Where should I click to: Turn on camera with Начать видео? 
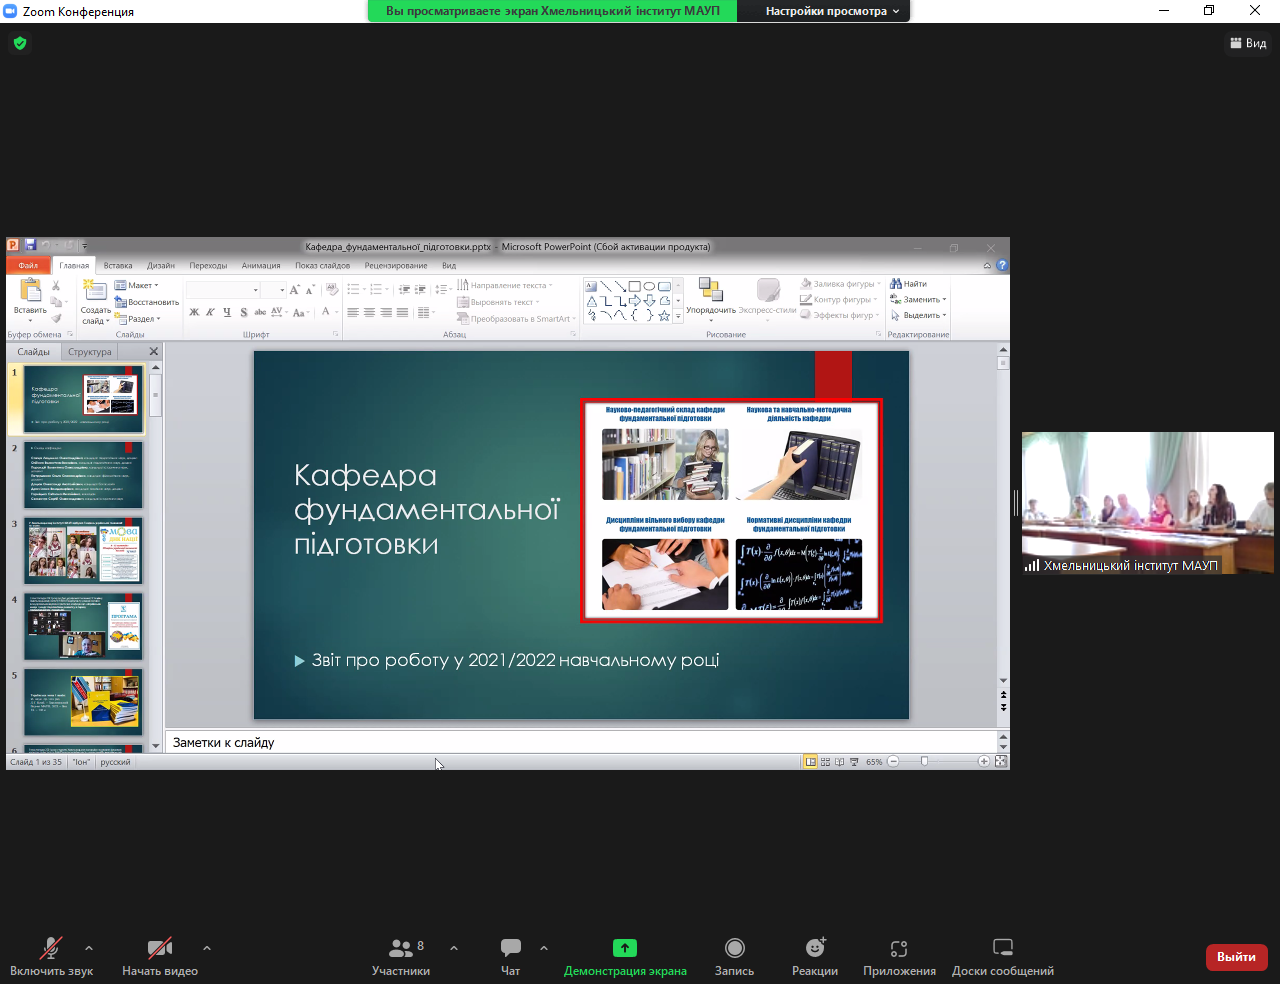pyautogui.click(x=159, y=948)
